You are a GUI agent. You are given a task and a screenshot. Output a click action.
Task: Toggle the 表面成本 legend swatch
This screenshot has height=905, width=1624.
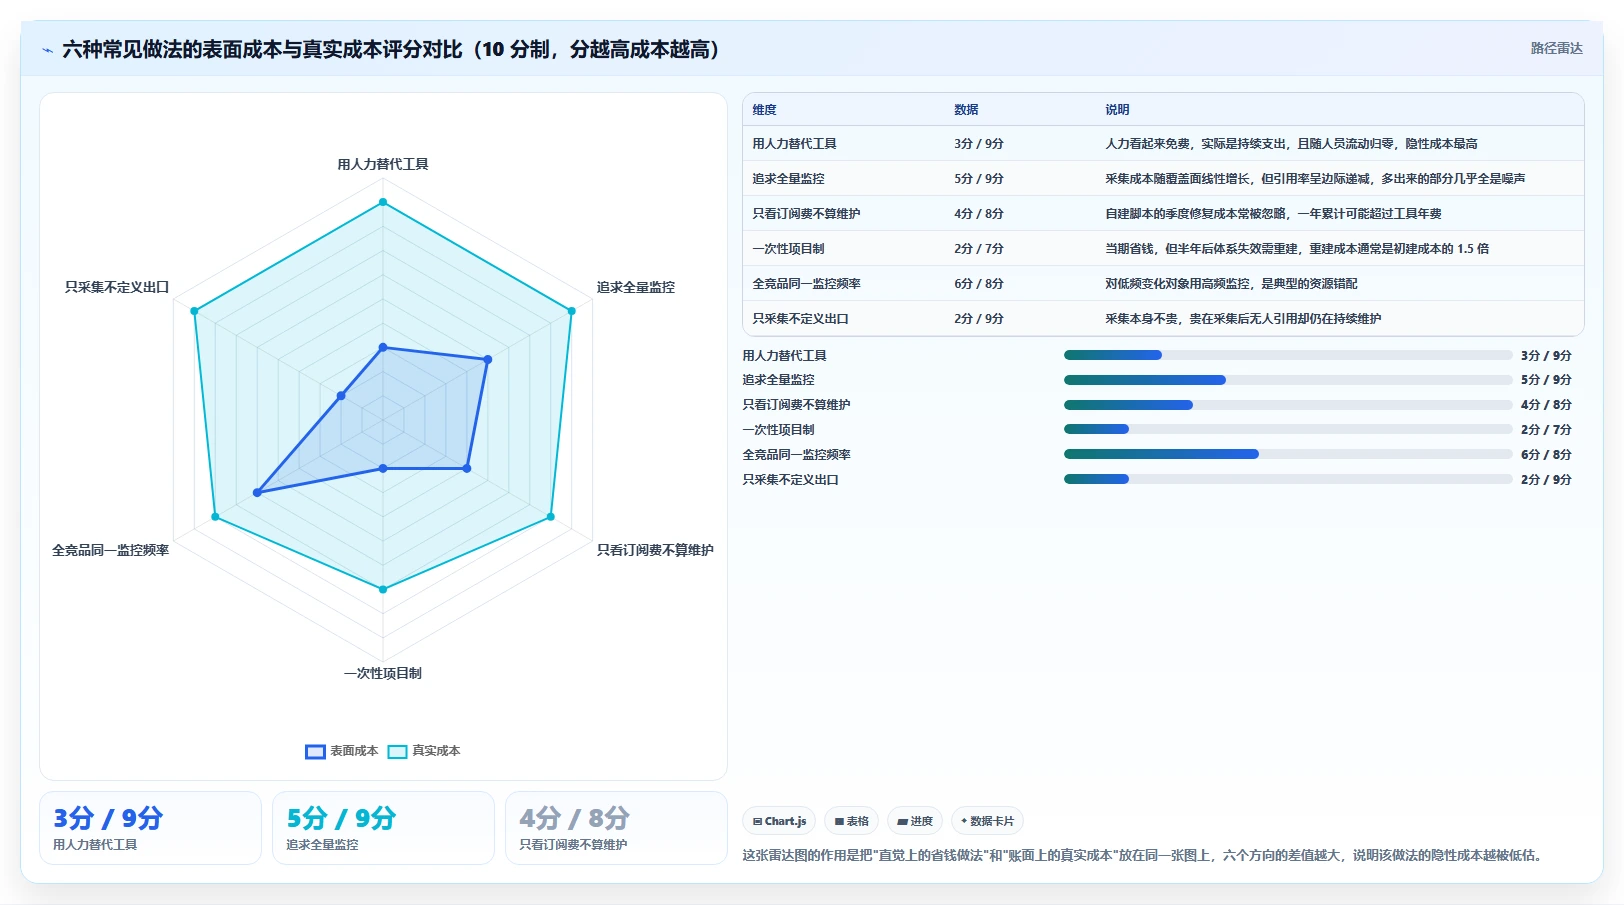coord(315,751)
